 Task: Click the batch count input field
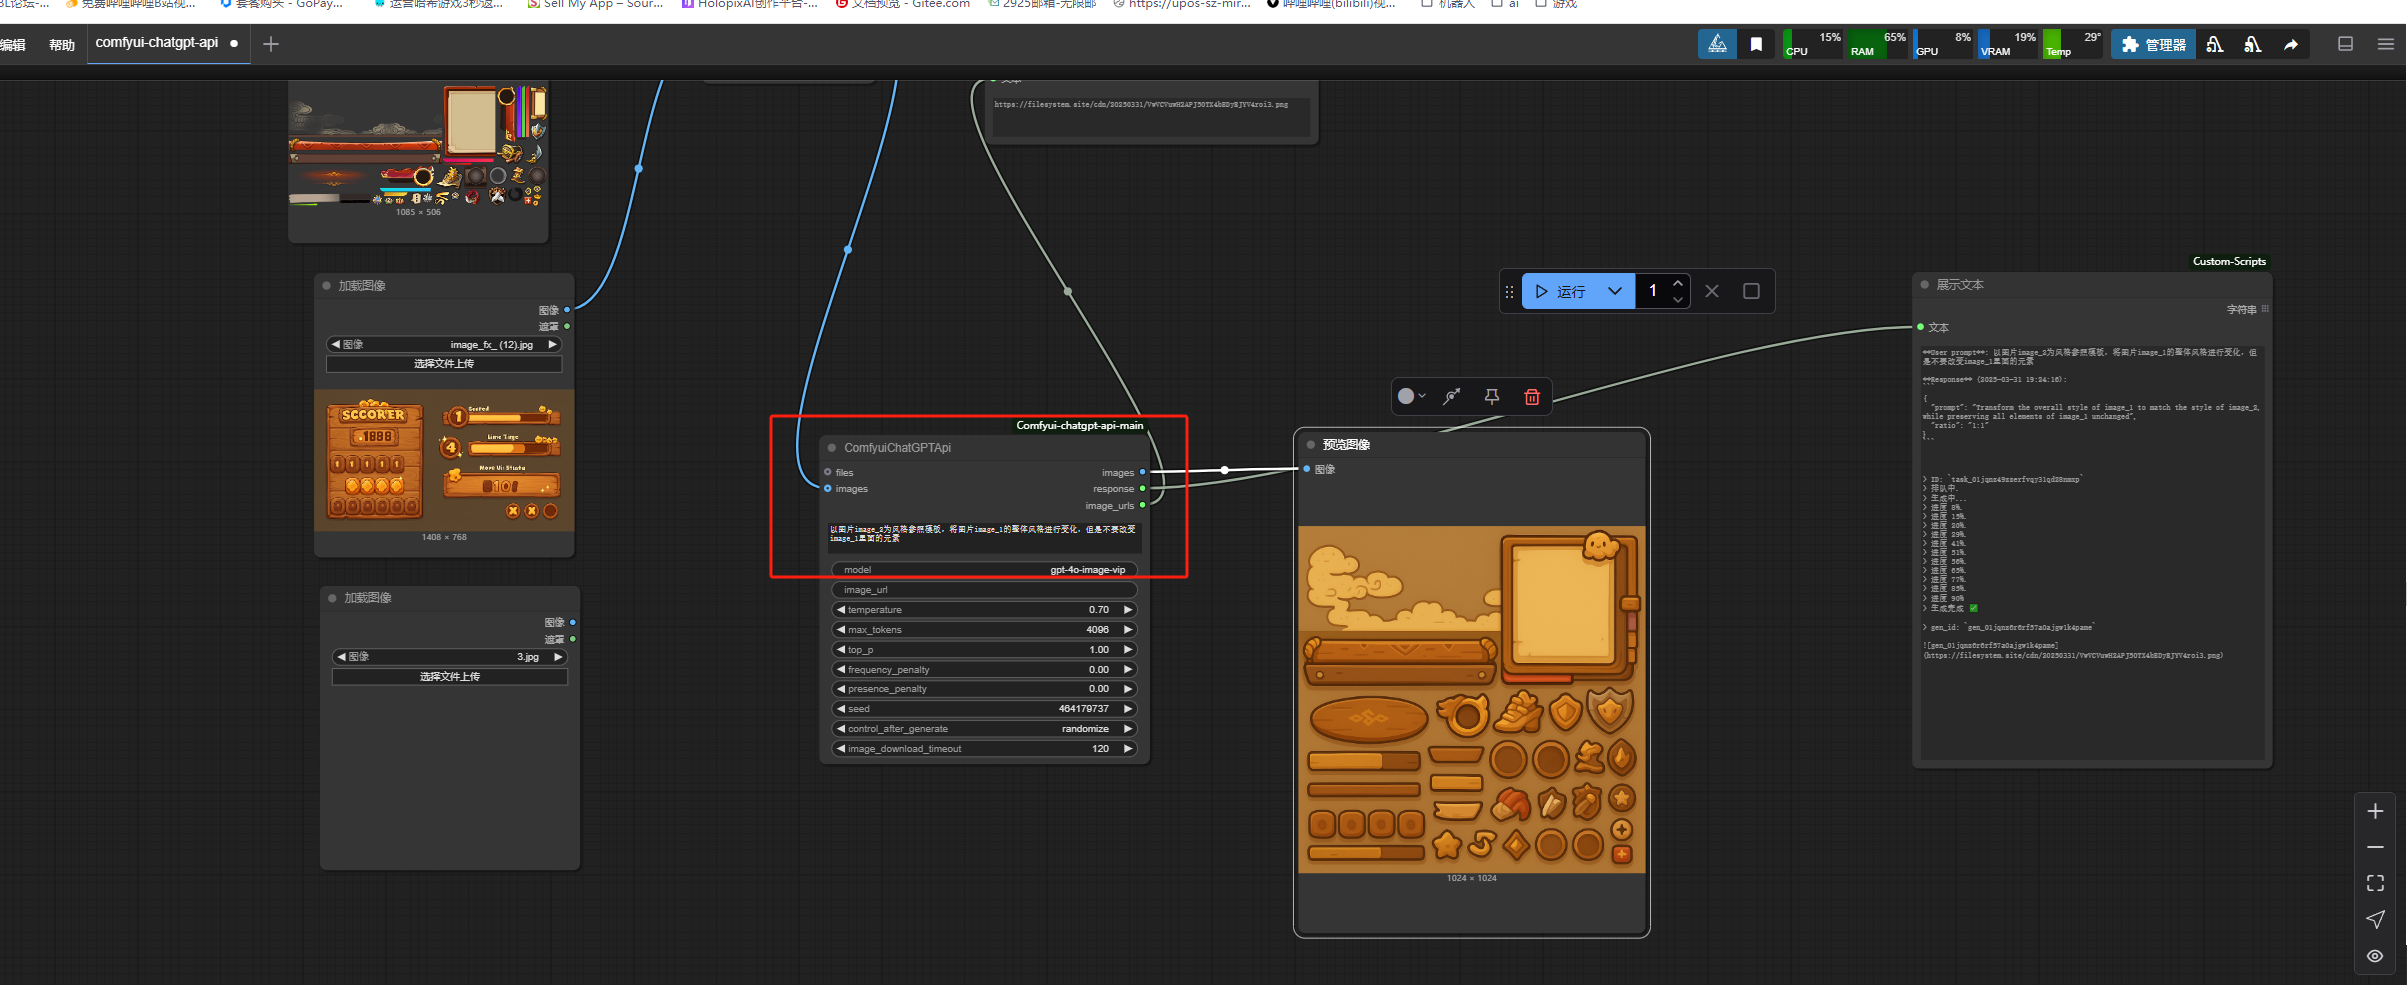point(1654,291)
